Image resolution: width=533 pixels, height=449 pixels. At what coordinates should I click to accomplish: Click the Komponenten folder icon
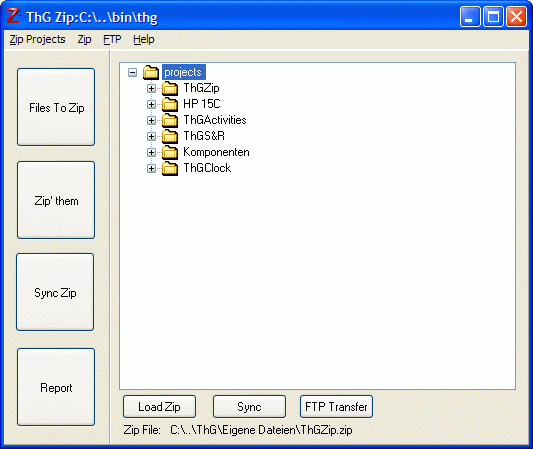point(170,152)
